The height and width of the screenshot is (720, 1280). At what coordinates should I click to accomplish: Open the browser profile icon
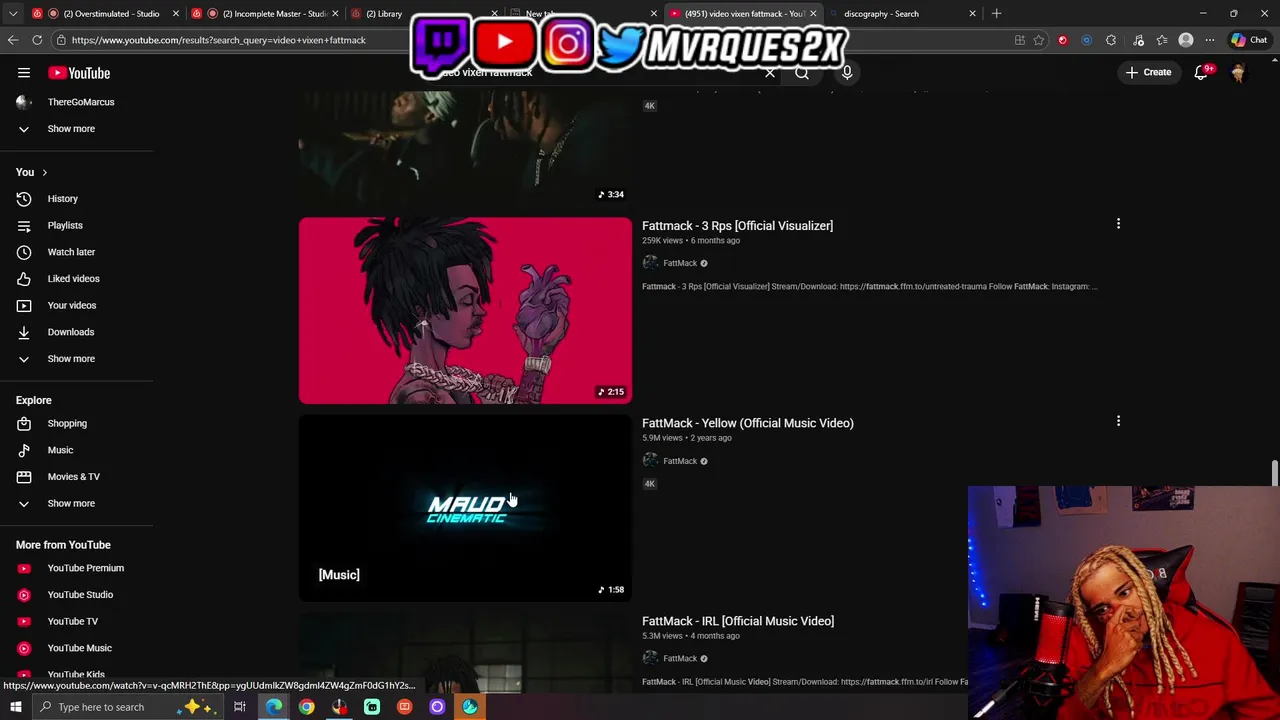coord(1186,40)
